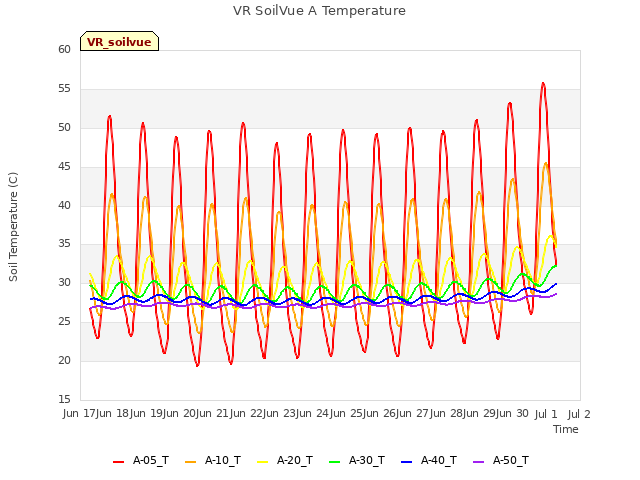640x480 pixels.
Task: Click the lowest red trough near Jun 20
Action: 197,365
